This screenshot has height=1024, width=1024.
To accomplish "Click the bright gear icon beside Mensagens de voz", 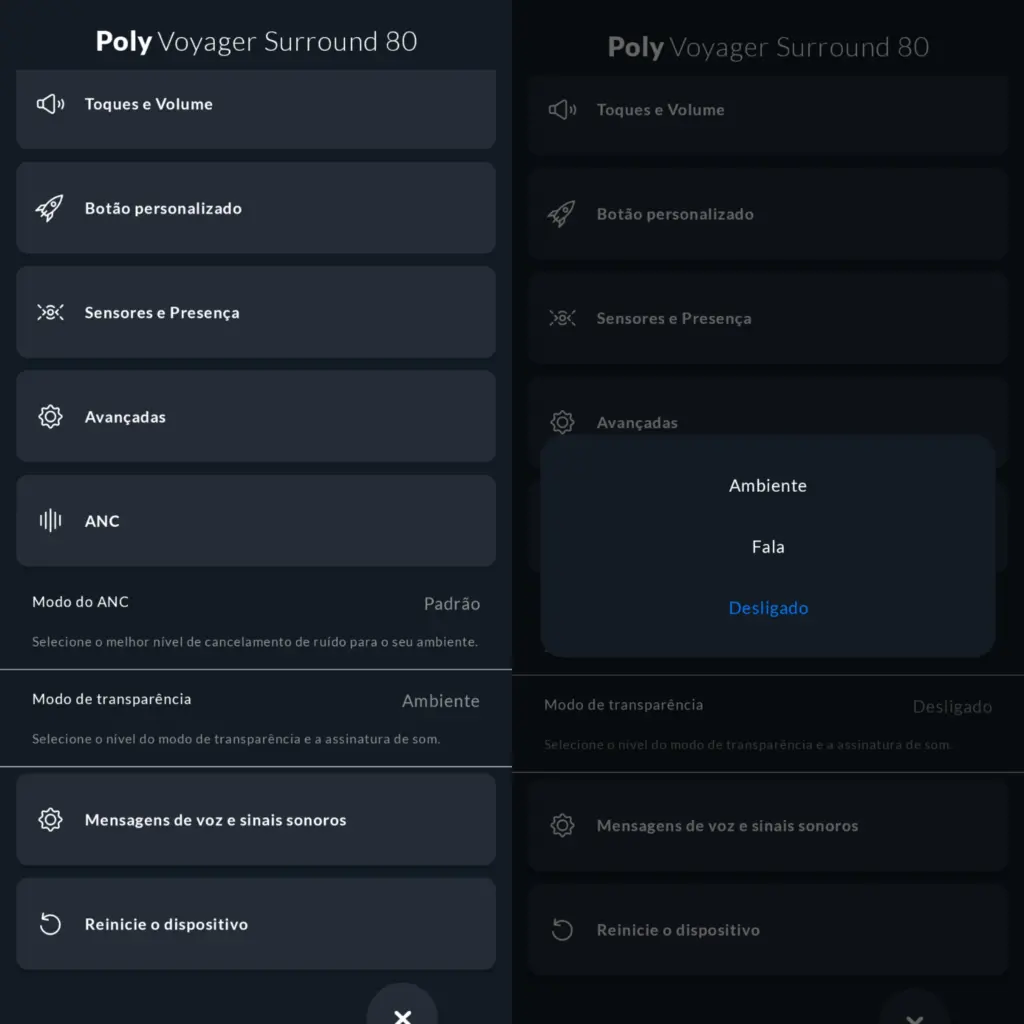I will (50, 820).
